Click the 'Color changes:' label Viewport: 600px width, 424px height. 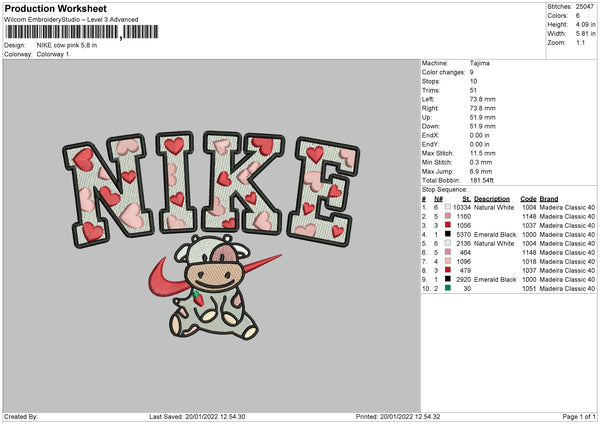click(x=443, y=72)
